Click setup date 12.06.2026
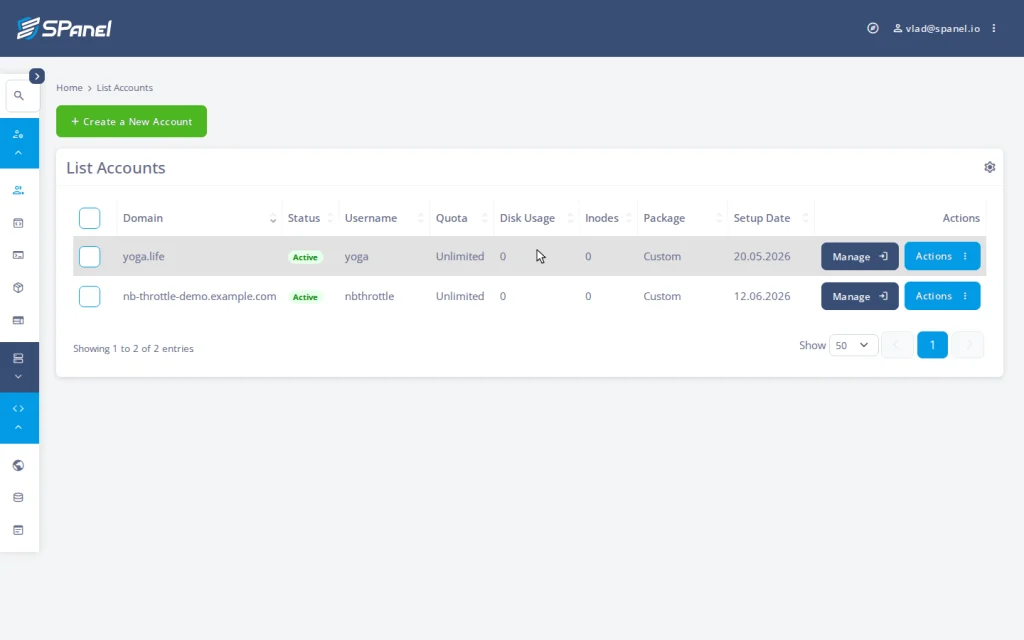 click(x=761, y=296)
